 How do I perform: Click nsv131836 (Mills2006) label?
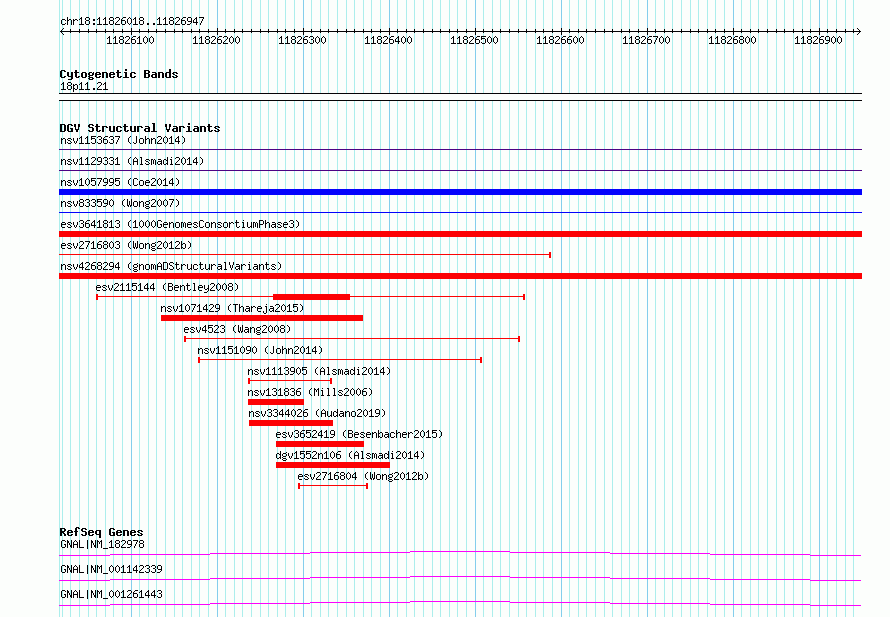point(310,392)
